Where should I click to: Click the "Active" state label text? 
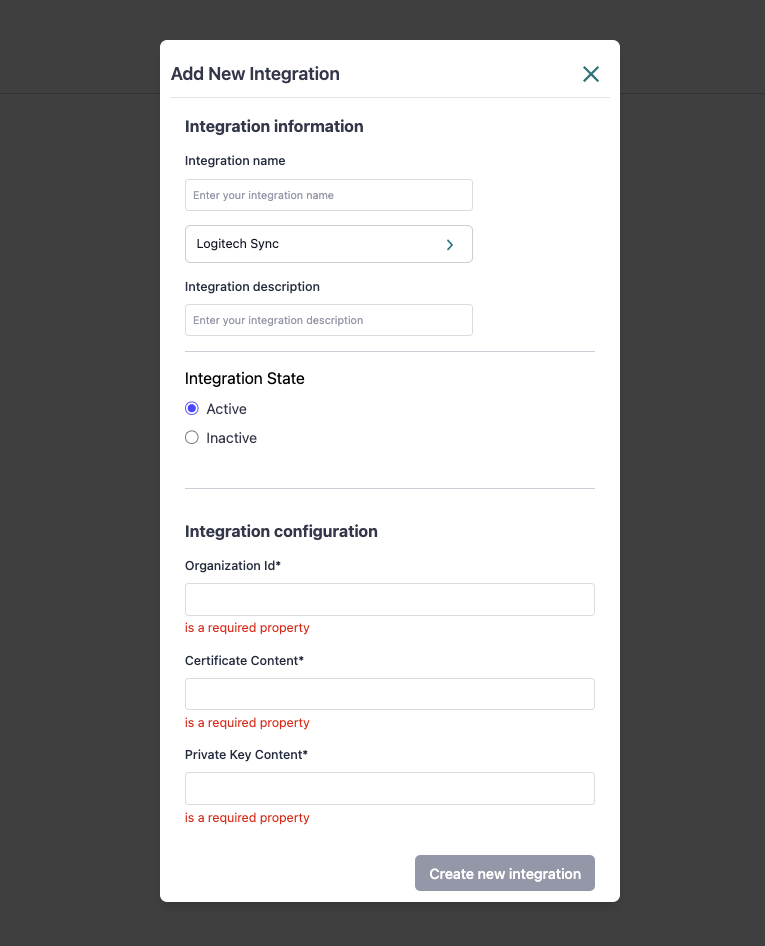226,409
